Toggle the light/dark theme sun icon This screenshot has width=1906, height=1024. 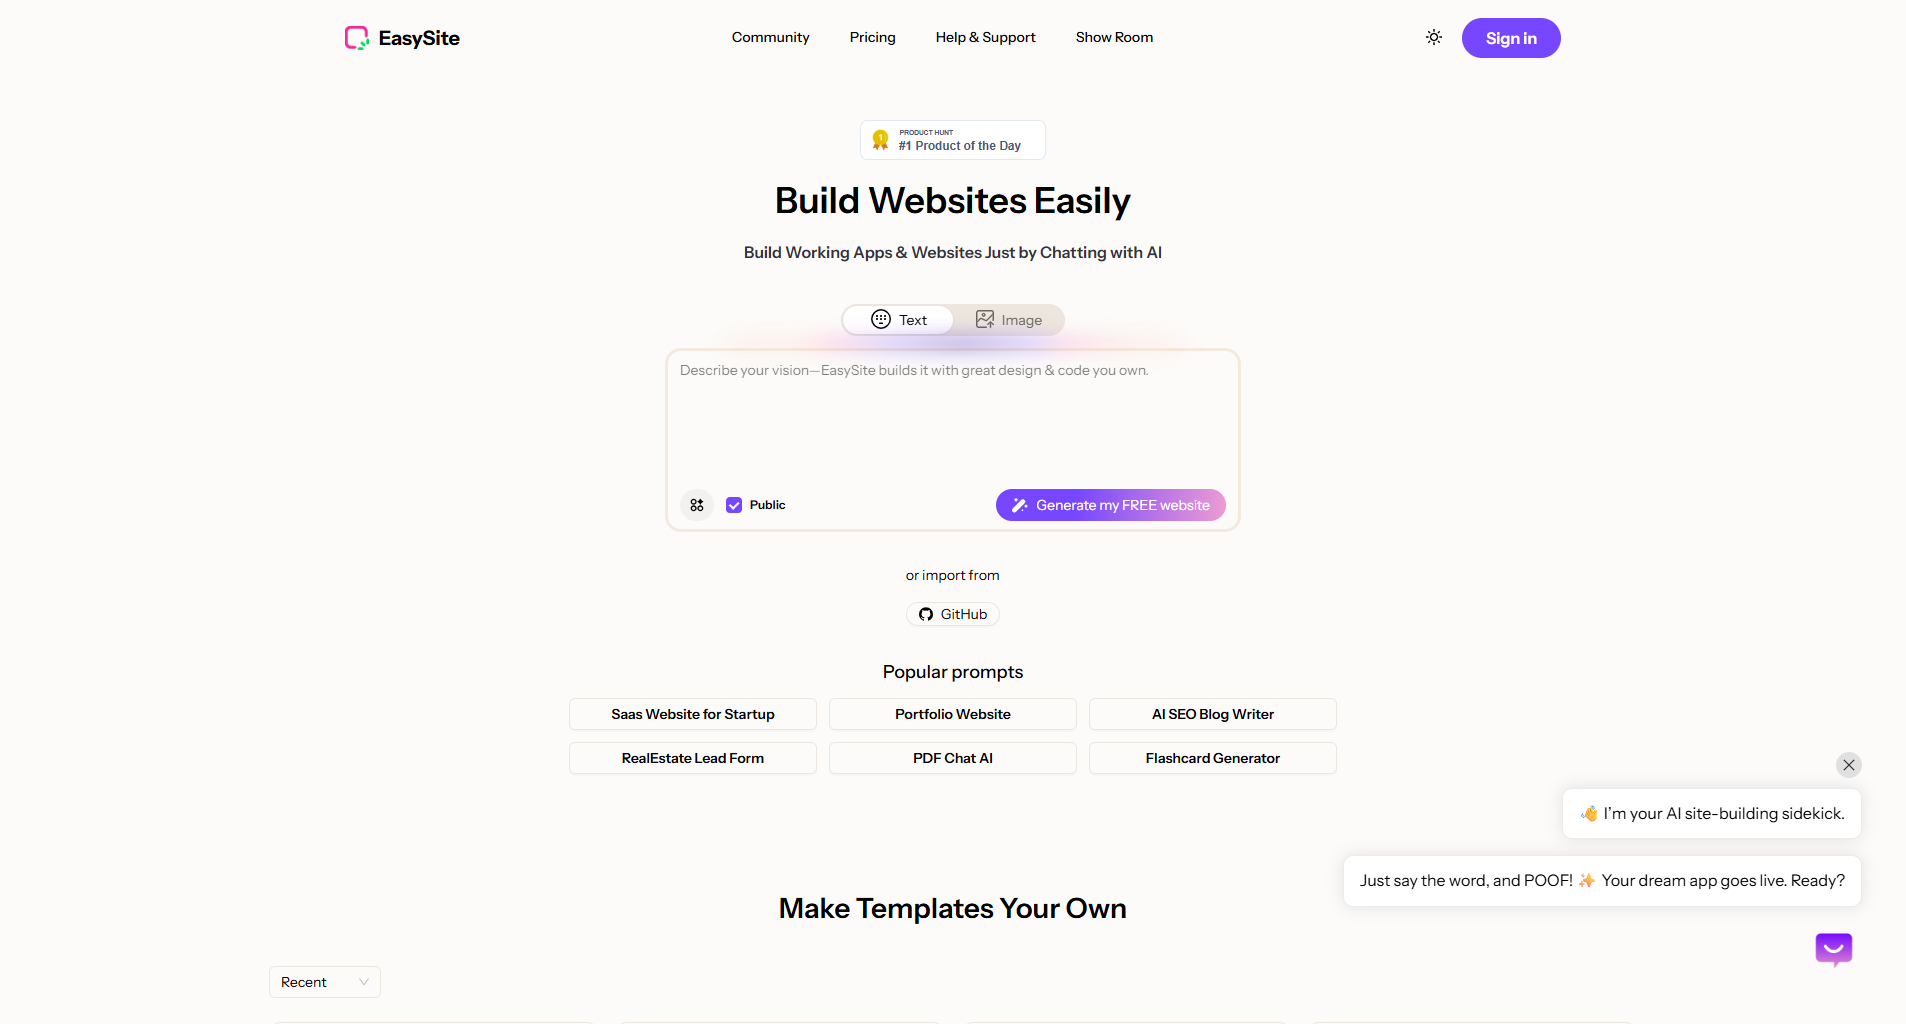coord(1434,37)
